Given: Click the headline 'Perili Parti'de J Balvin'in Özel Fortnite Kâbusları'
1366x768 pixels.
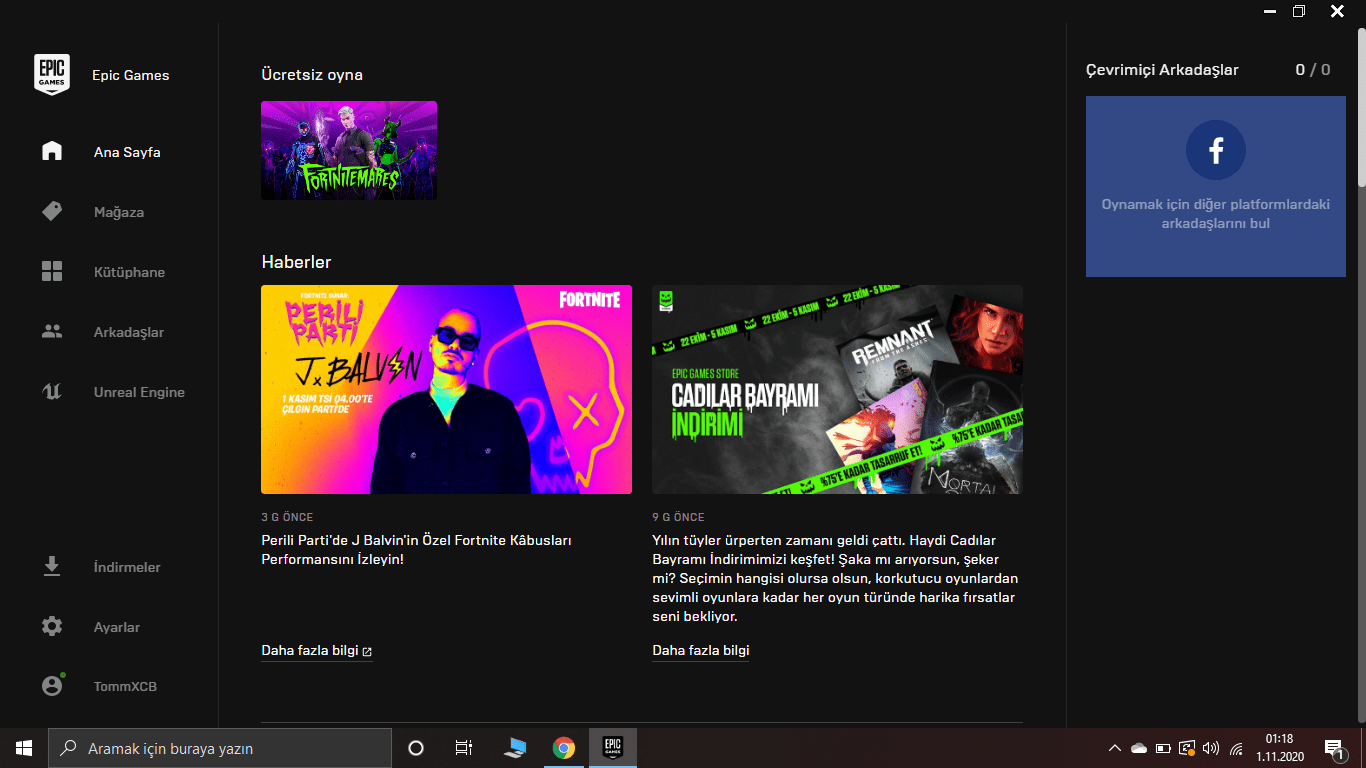Looking at the screenshot, I should pyautogui.click(x=416, y=550).
